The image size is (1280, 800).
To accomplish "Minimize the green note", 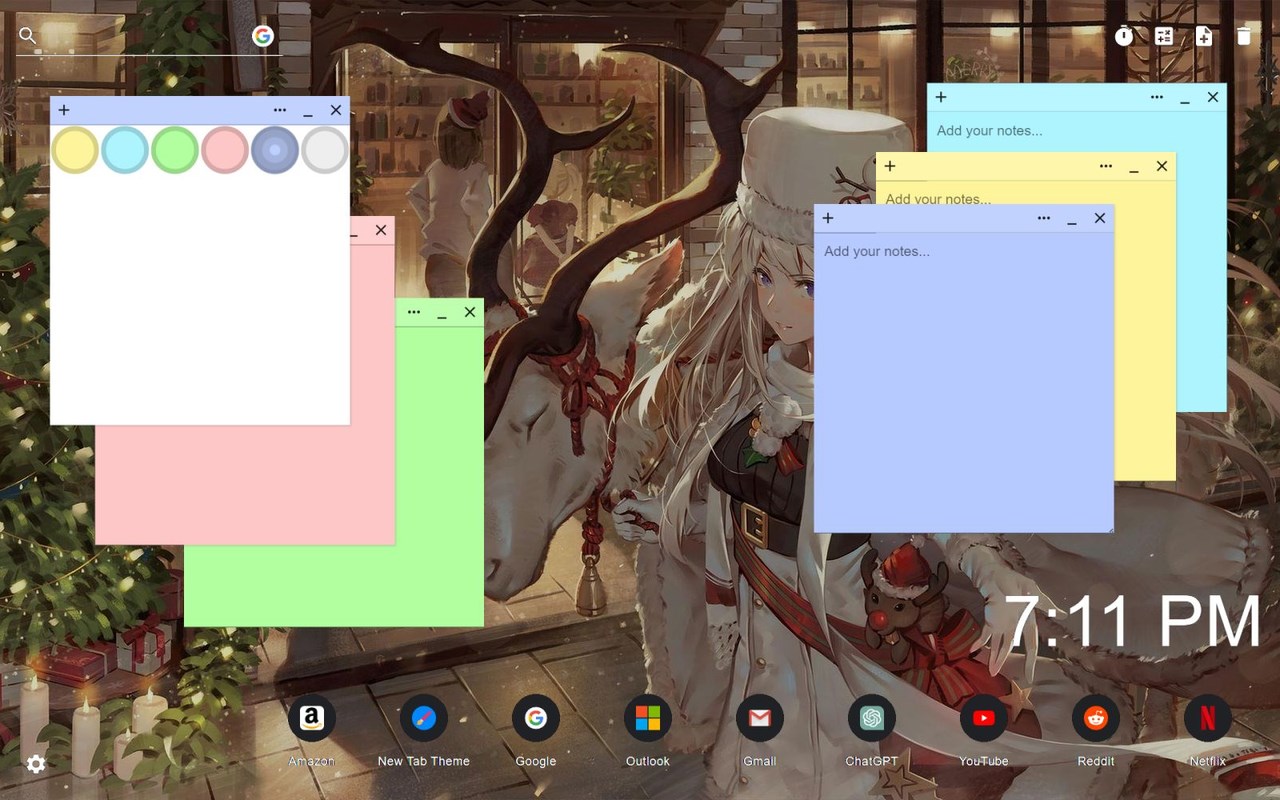I will (x=442, y=313).
